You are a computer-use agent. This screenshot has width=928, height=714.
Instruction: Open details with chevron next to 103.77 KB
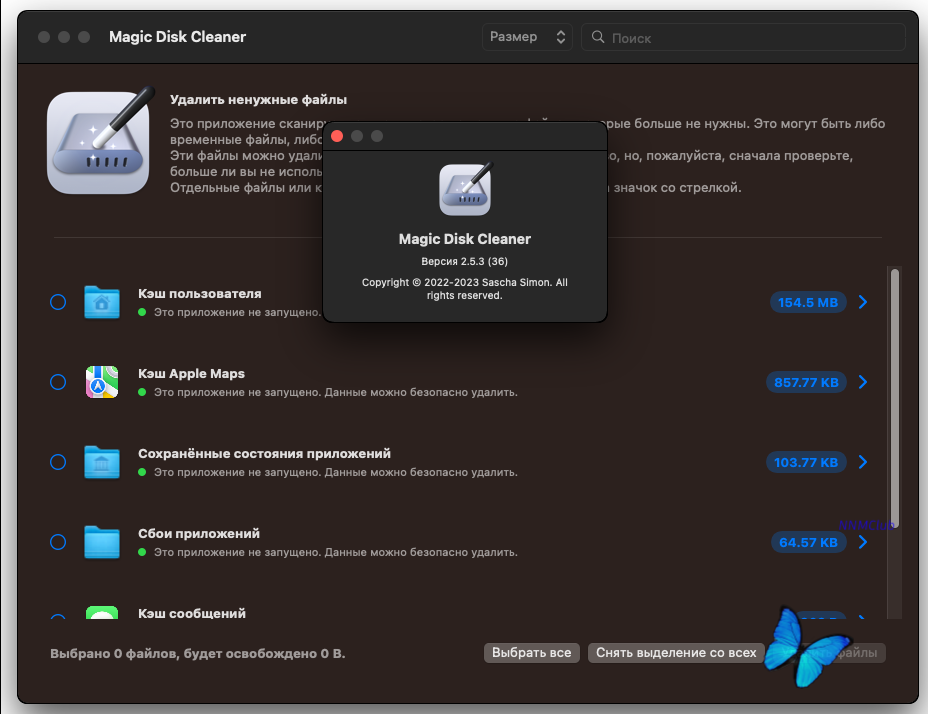point(862,462)
